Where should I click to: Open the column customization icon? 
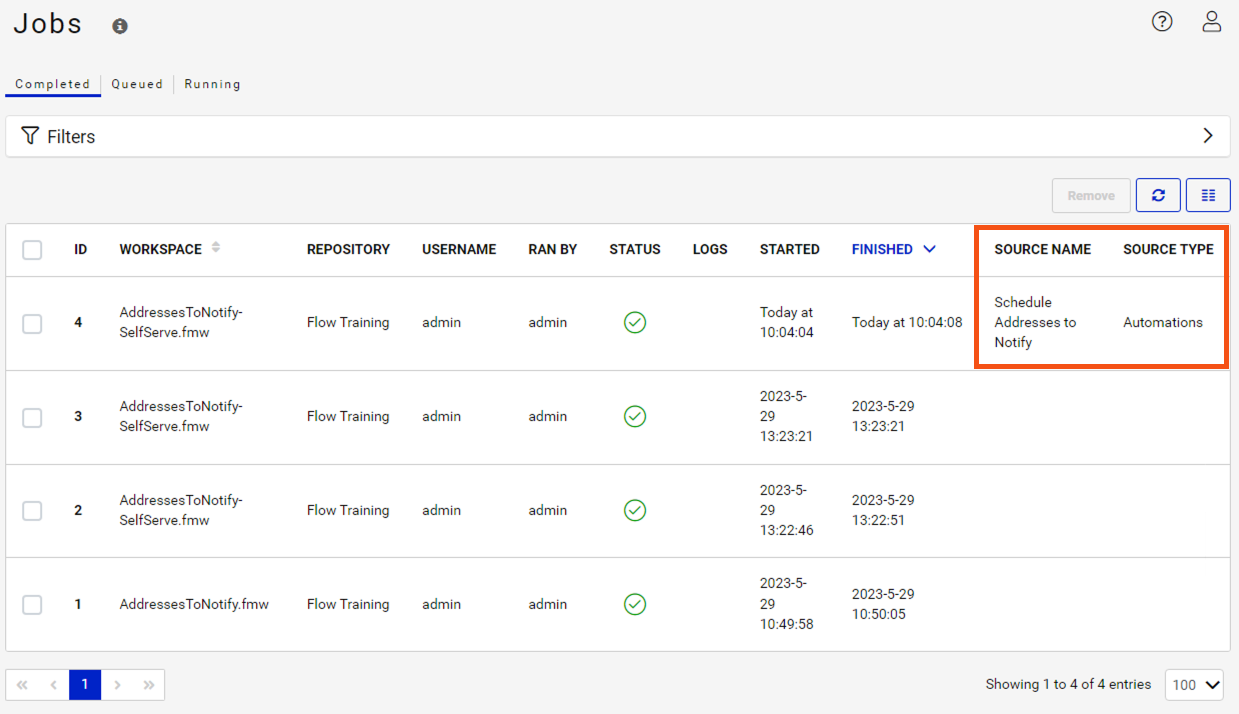[1208, 195]
